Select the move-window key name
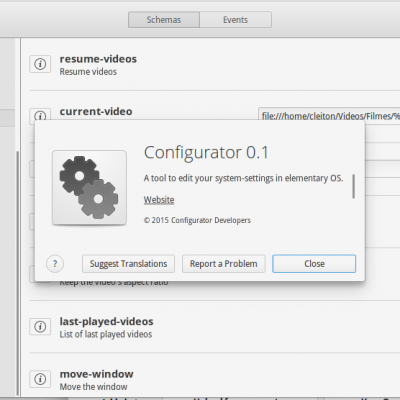 tap(96, 374)
